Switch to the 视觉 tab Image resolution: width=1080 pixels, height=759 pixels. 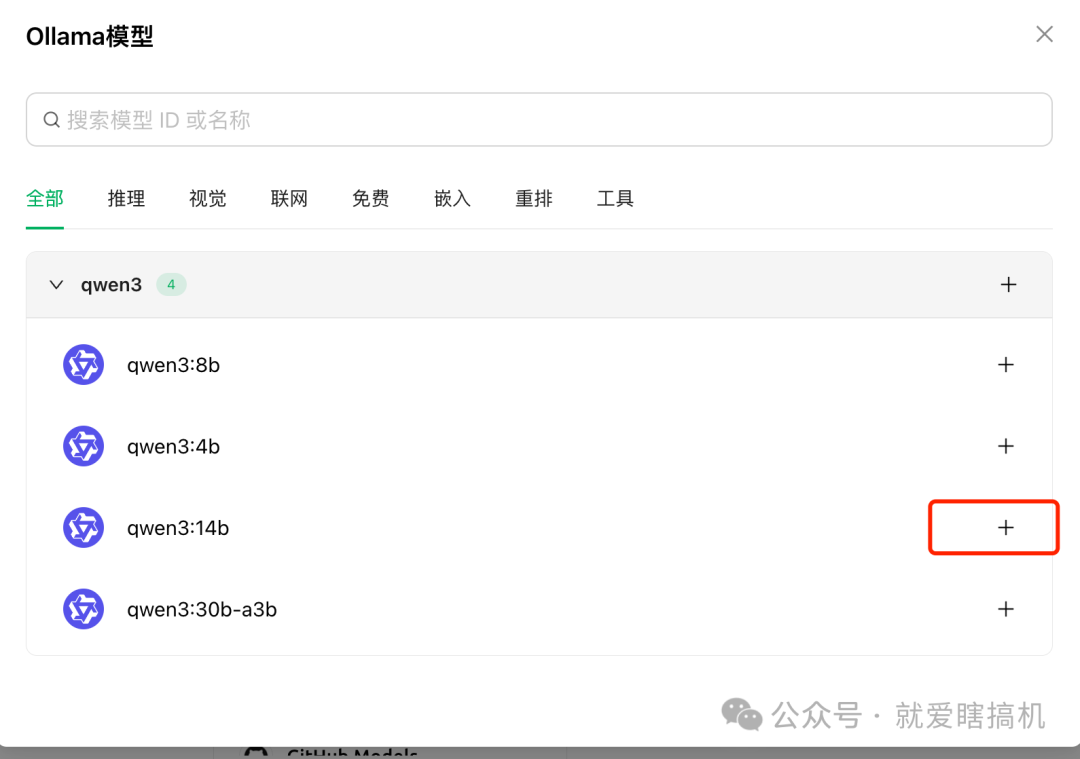(x=207, y=198)
